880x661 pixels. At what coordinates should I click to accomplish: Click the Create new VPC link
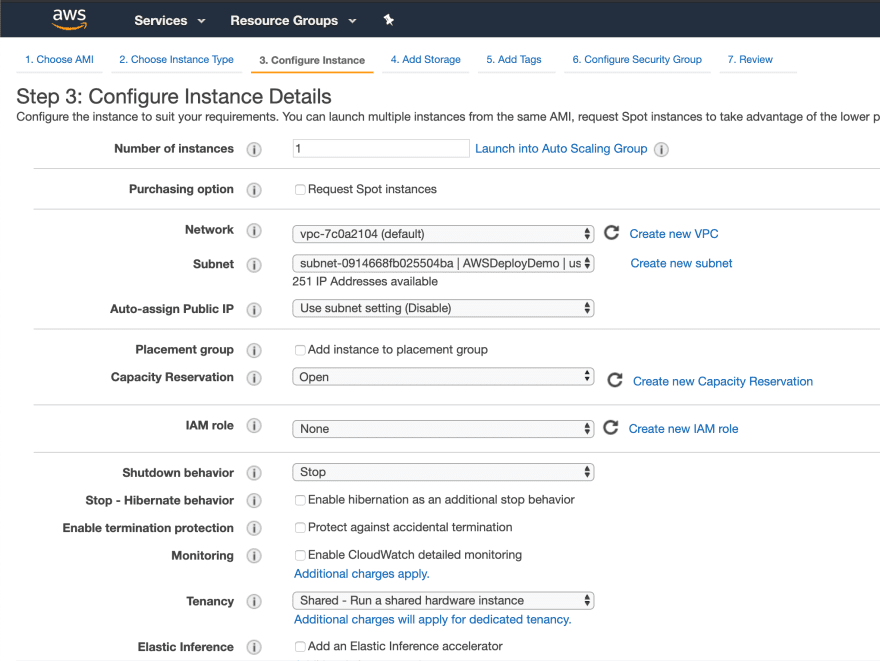(x=673, y=233)
